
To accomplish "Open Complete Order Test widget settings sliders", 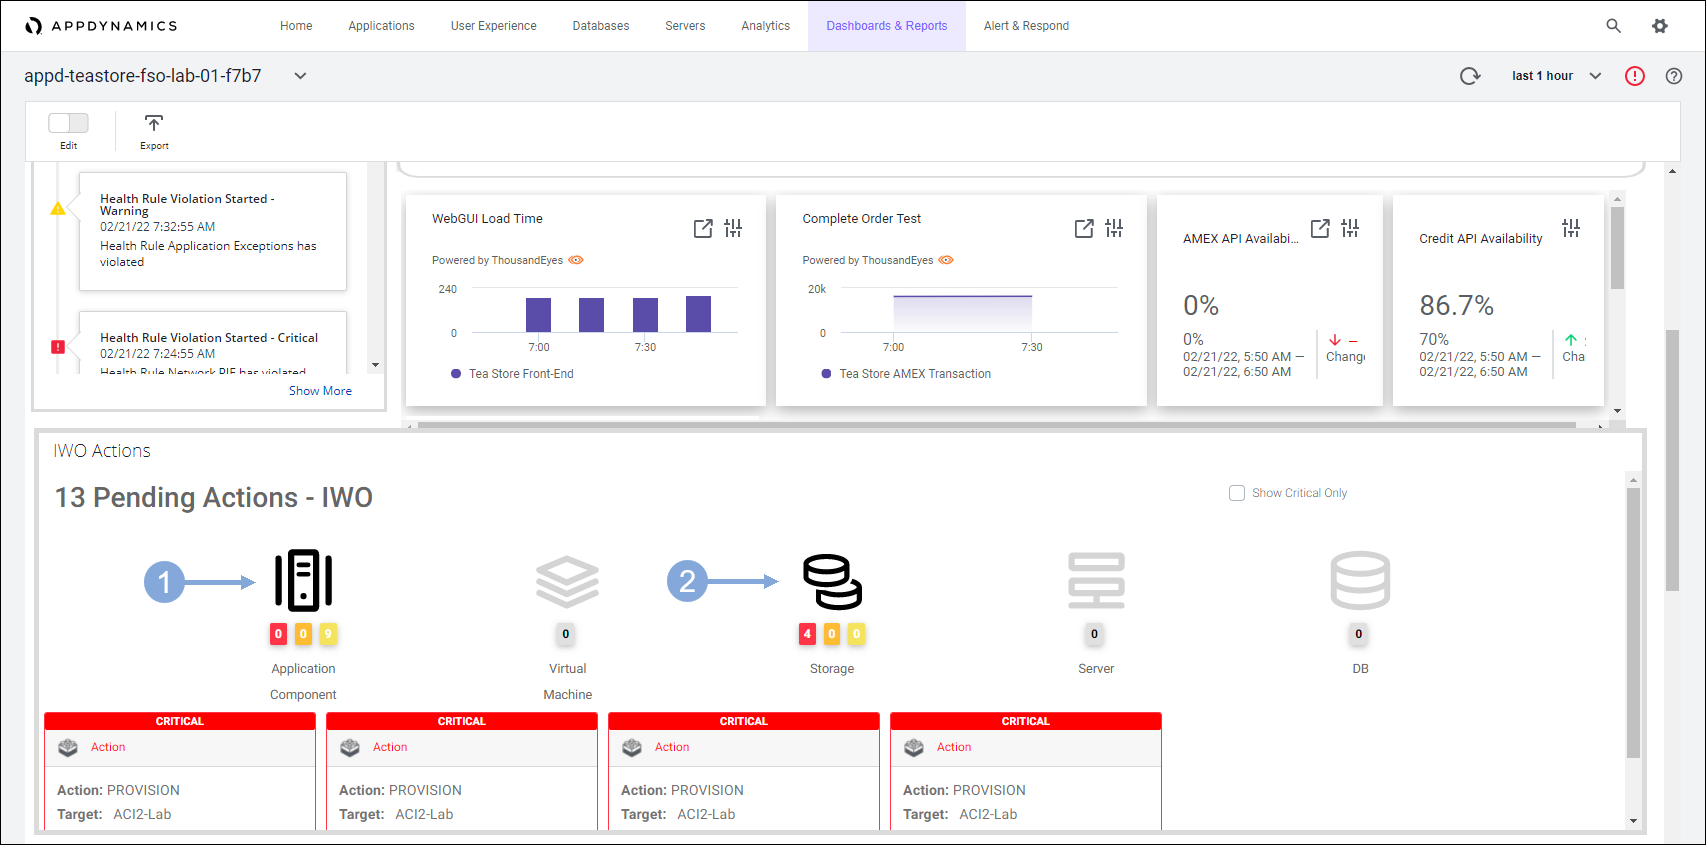I will [1114, 229].
